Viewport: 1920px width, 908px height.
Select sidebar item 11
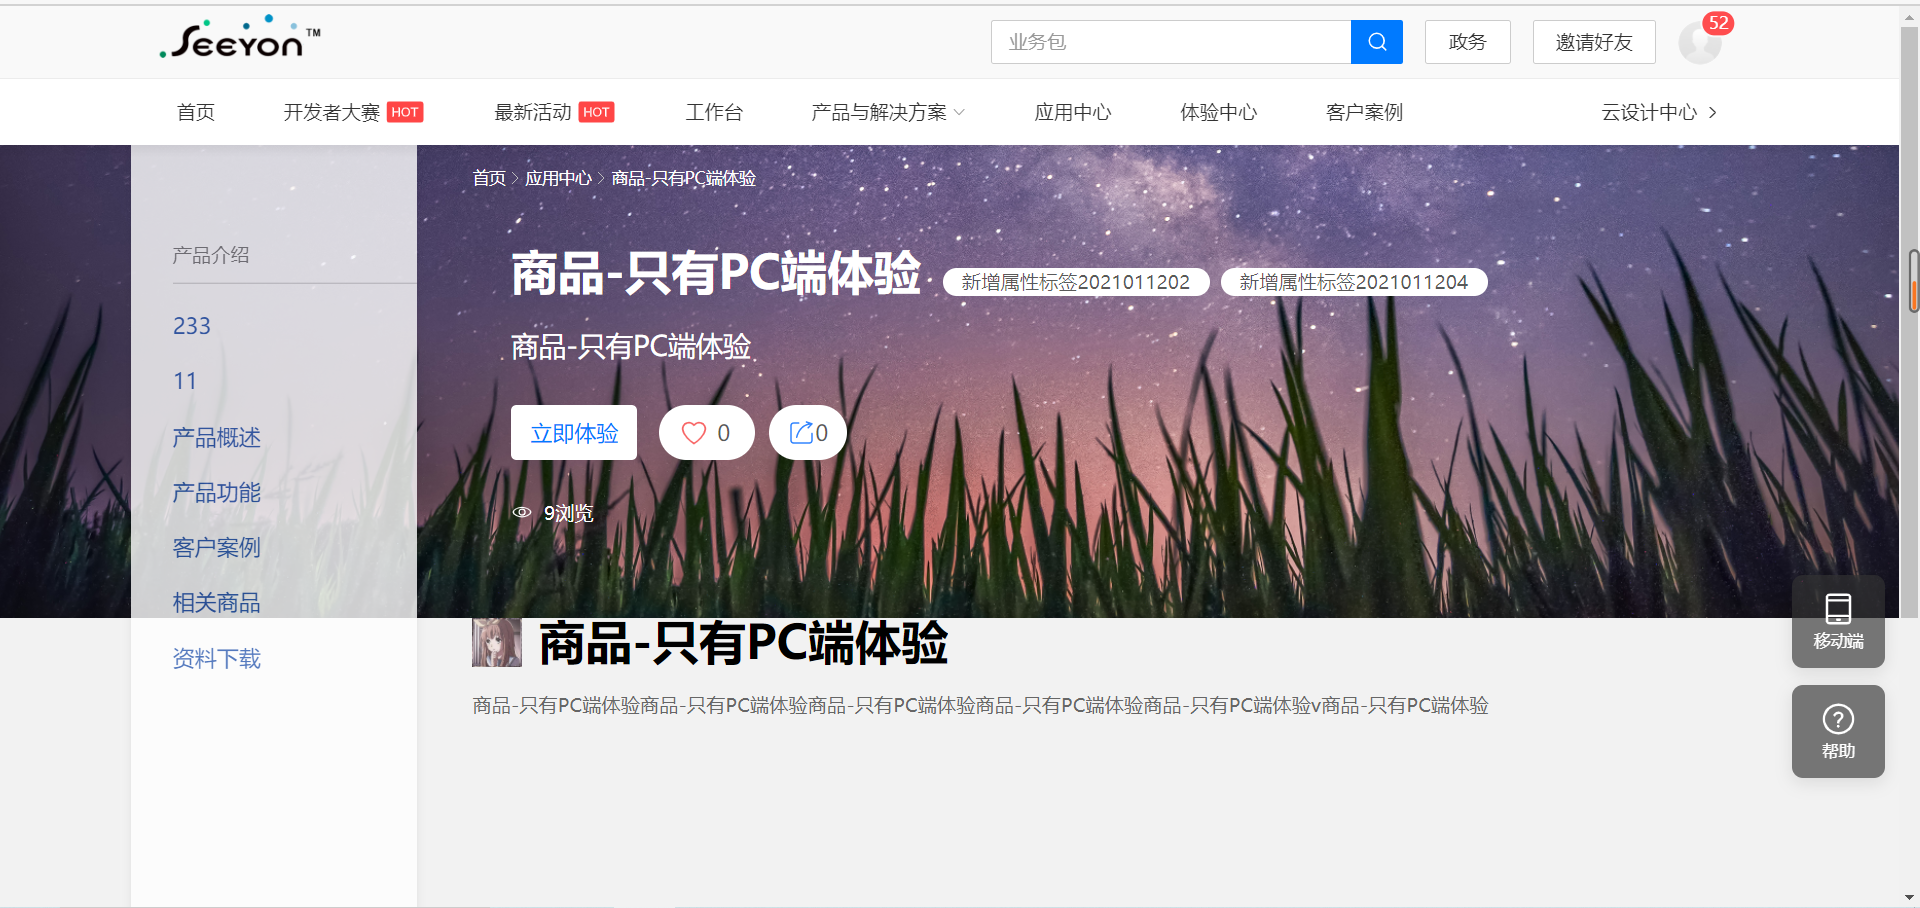(x=185, y=381)
